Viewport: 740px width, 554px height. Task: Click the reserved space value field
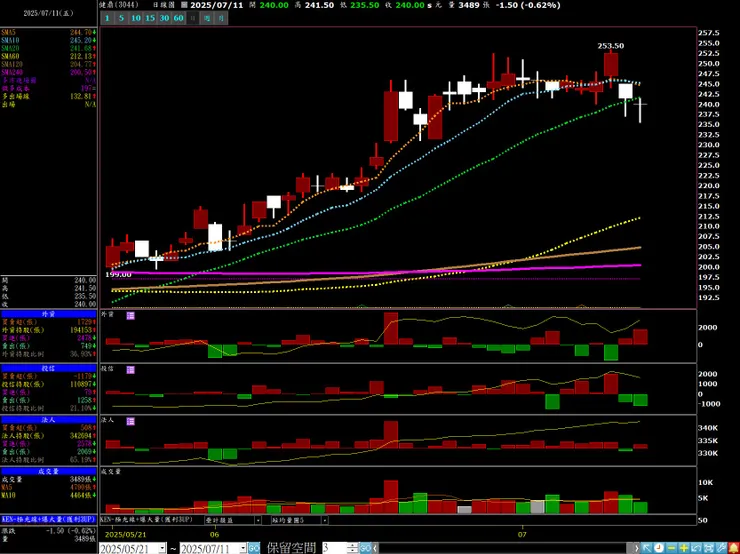click(x=334, y=548)
